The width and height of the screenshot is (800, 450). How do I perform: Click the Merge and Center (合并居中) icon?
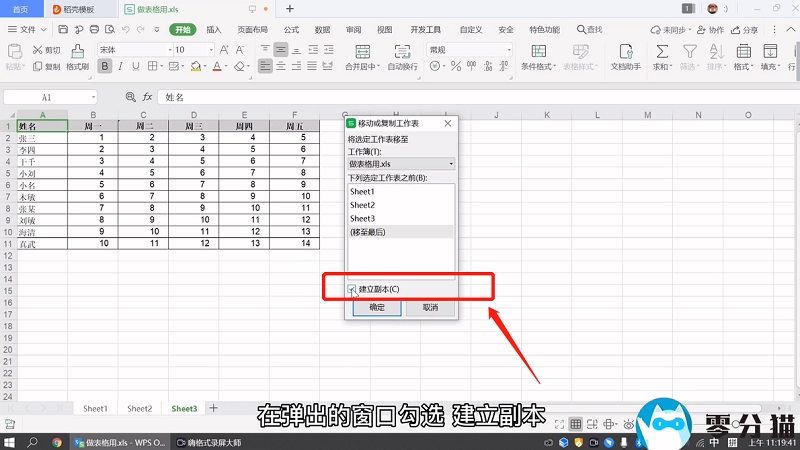point(360,50)
